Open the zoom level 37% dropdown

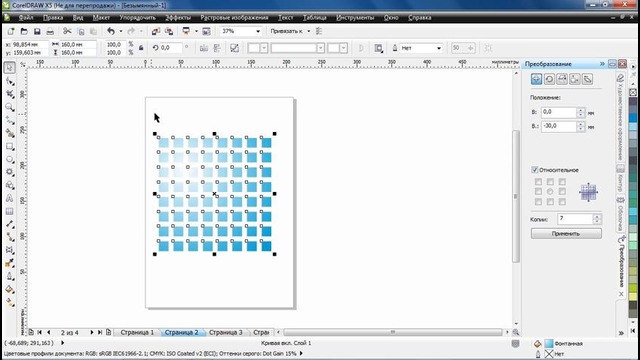point(258,31)
